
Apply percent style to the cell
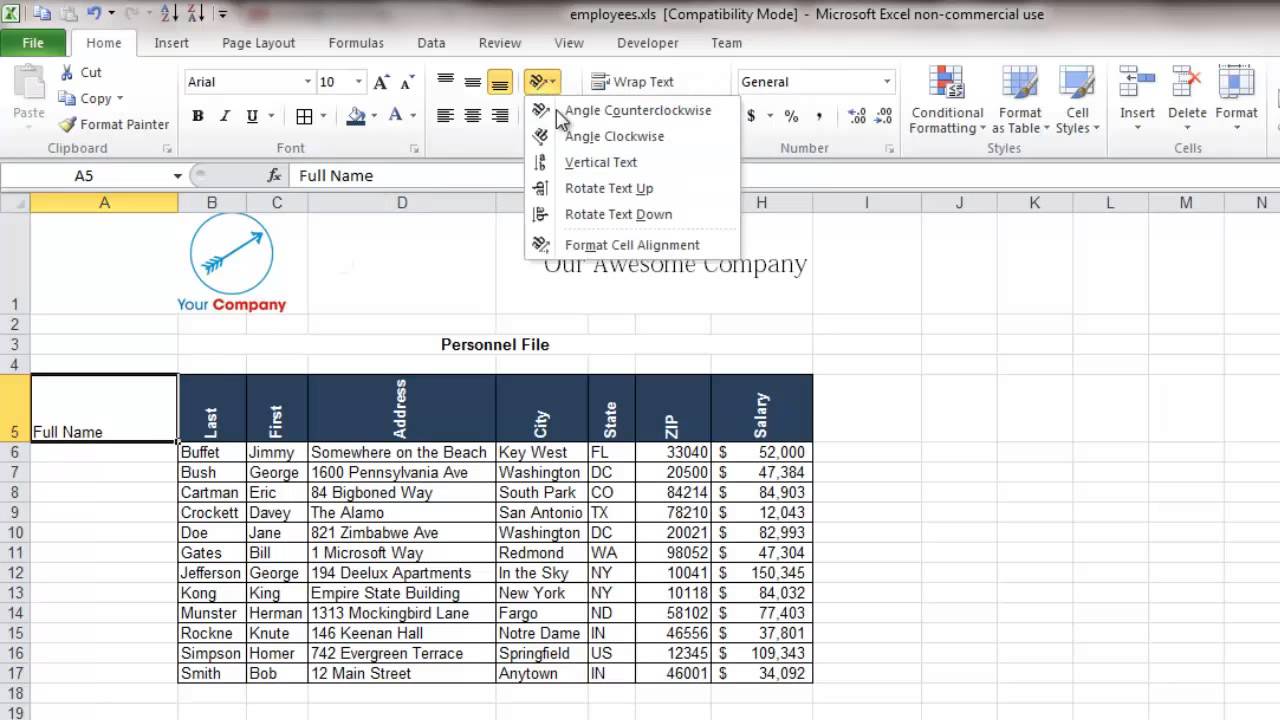[x=791, y=116]
